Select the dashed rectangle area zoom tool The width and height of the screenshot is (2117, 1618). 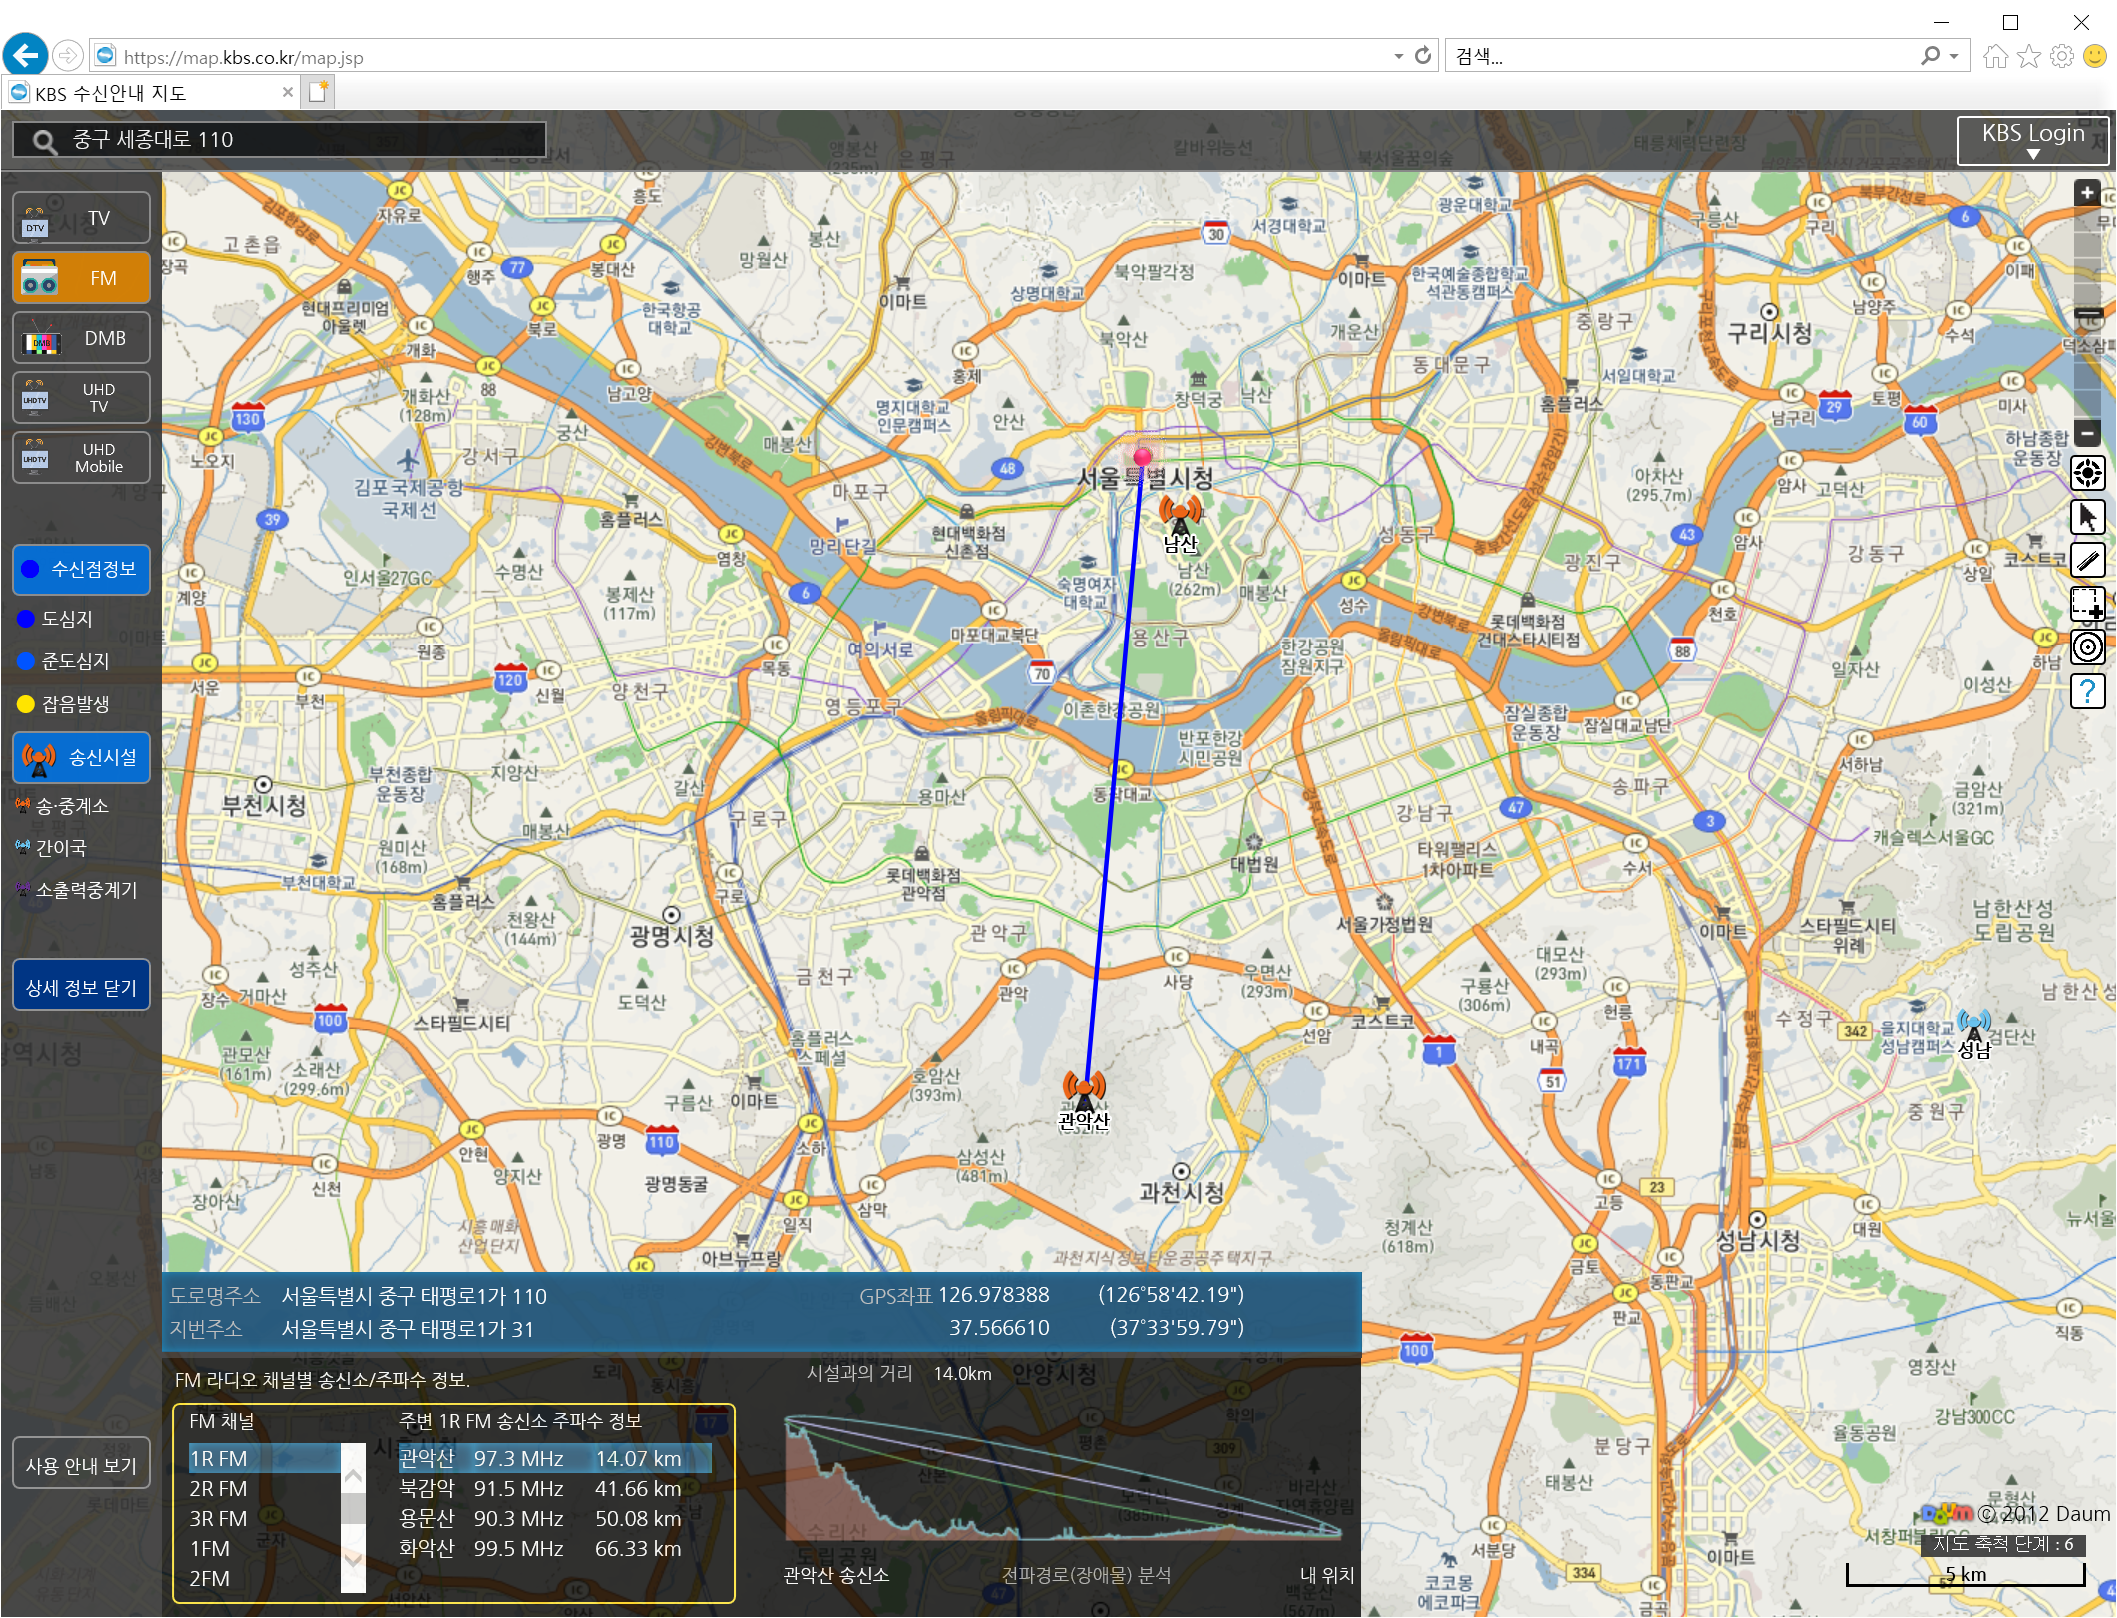(2087, 604)
